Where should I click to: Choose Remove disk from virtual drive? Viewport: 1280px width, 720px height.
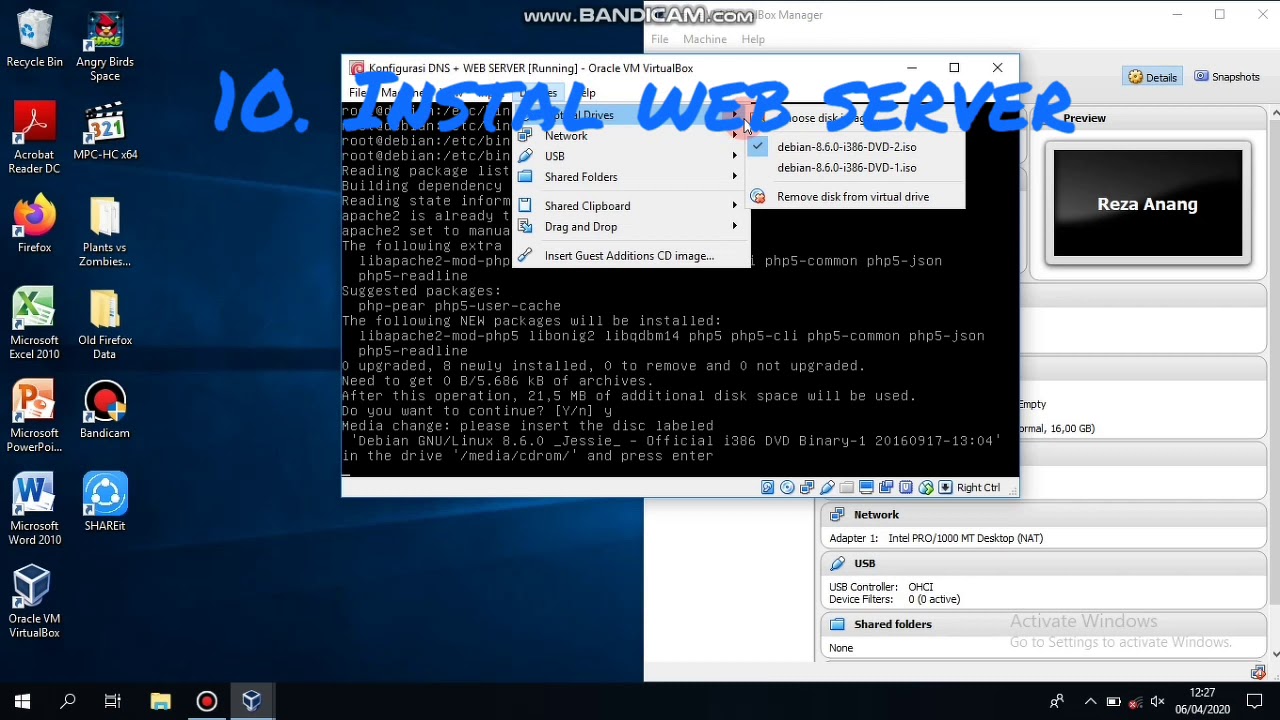tap(856, 197)
